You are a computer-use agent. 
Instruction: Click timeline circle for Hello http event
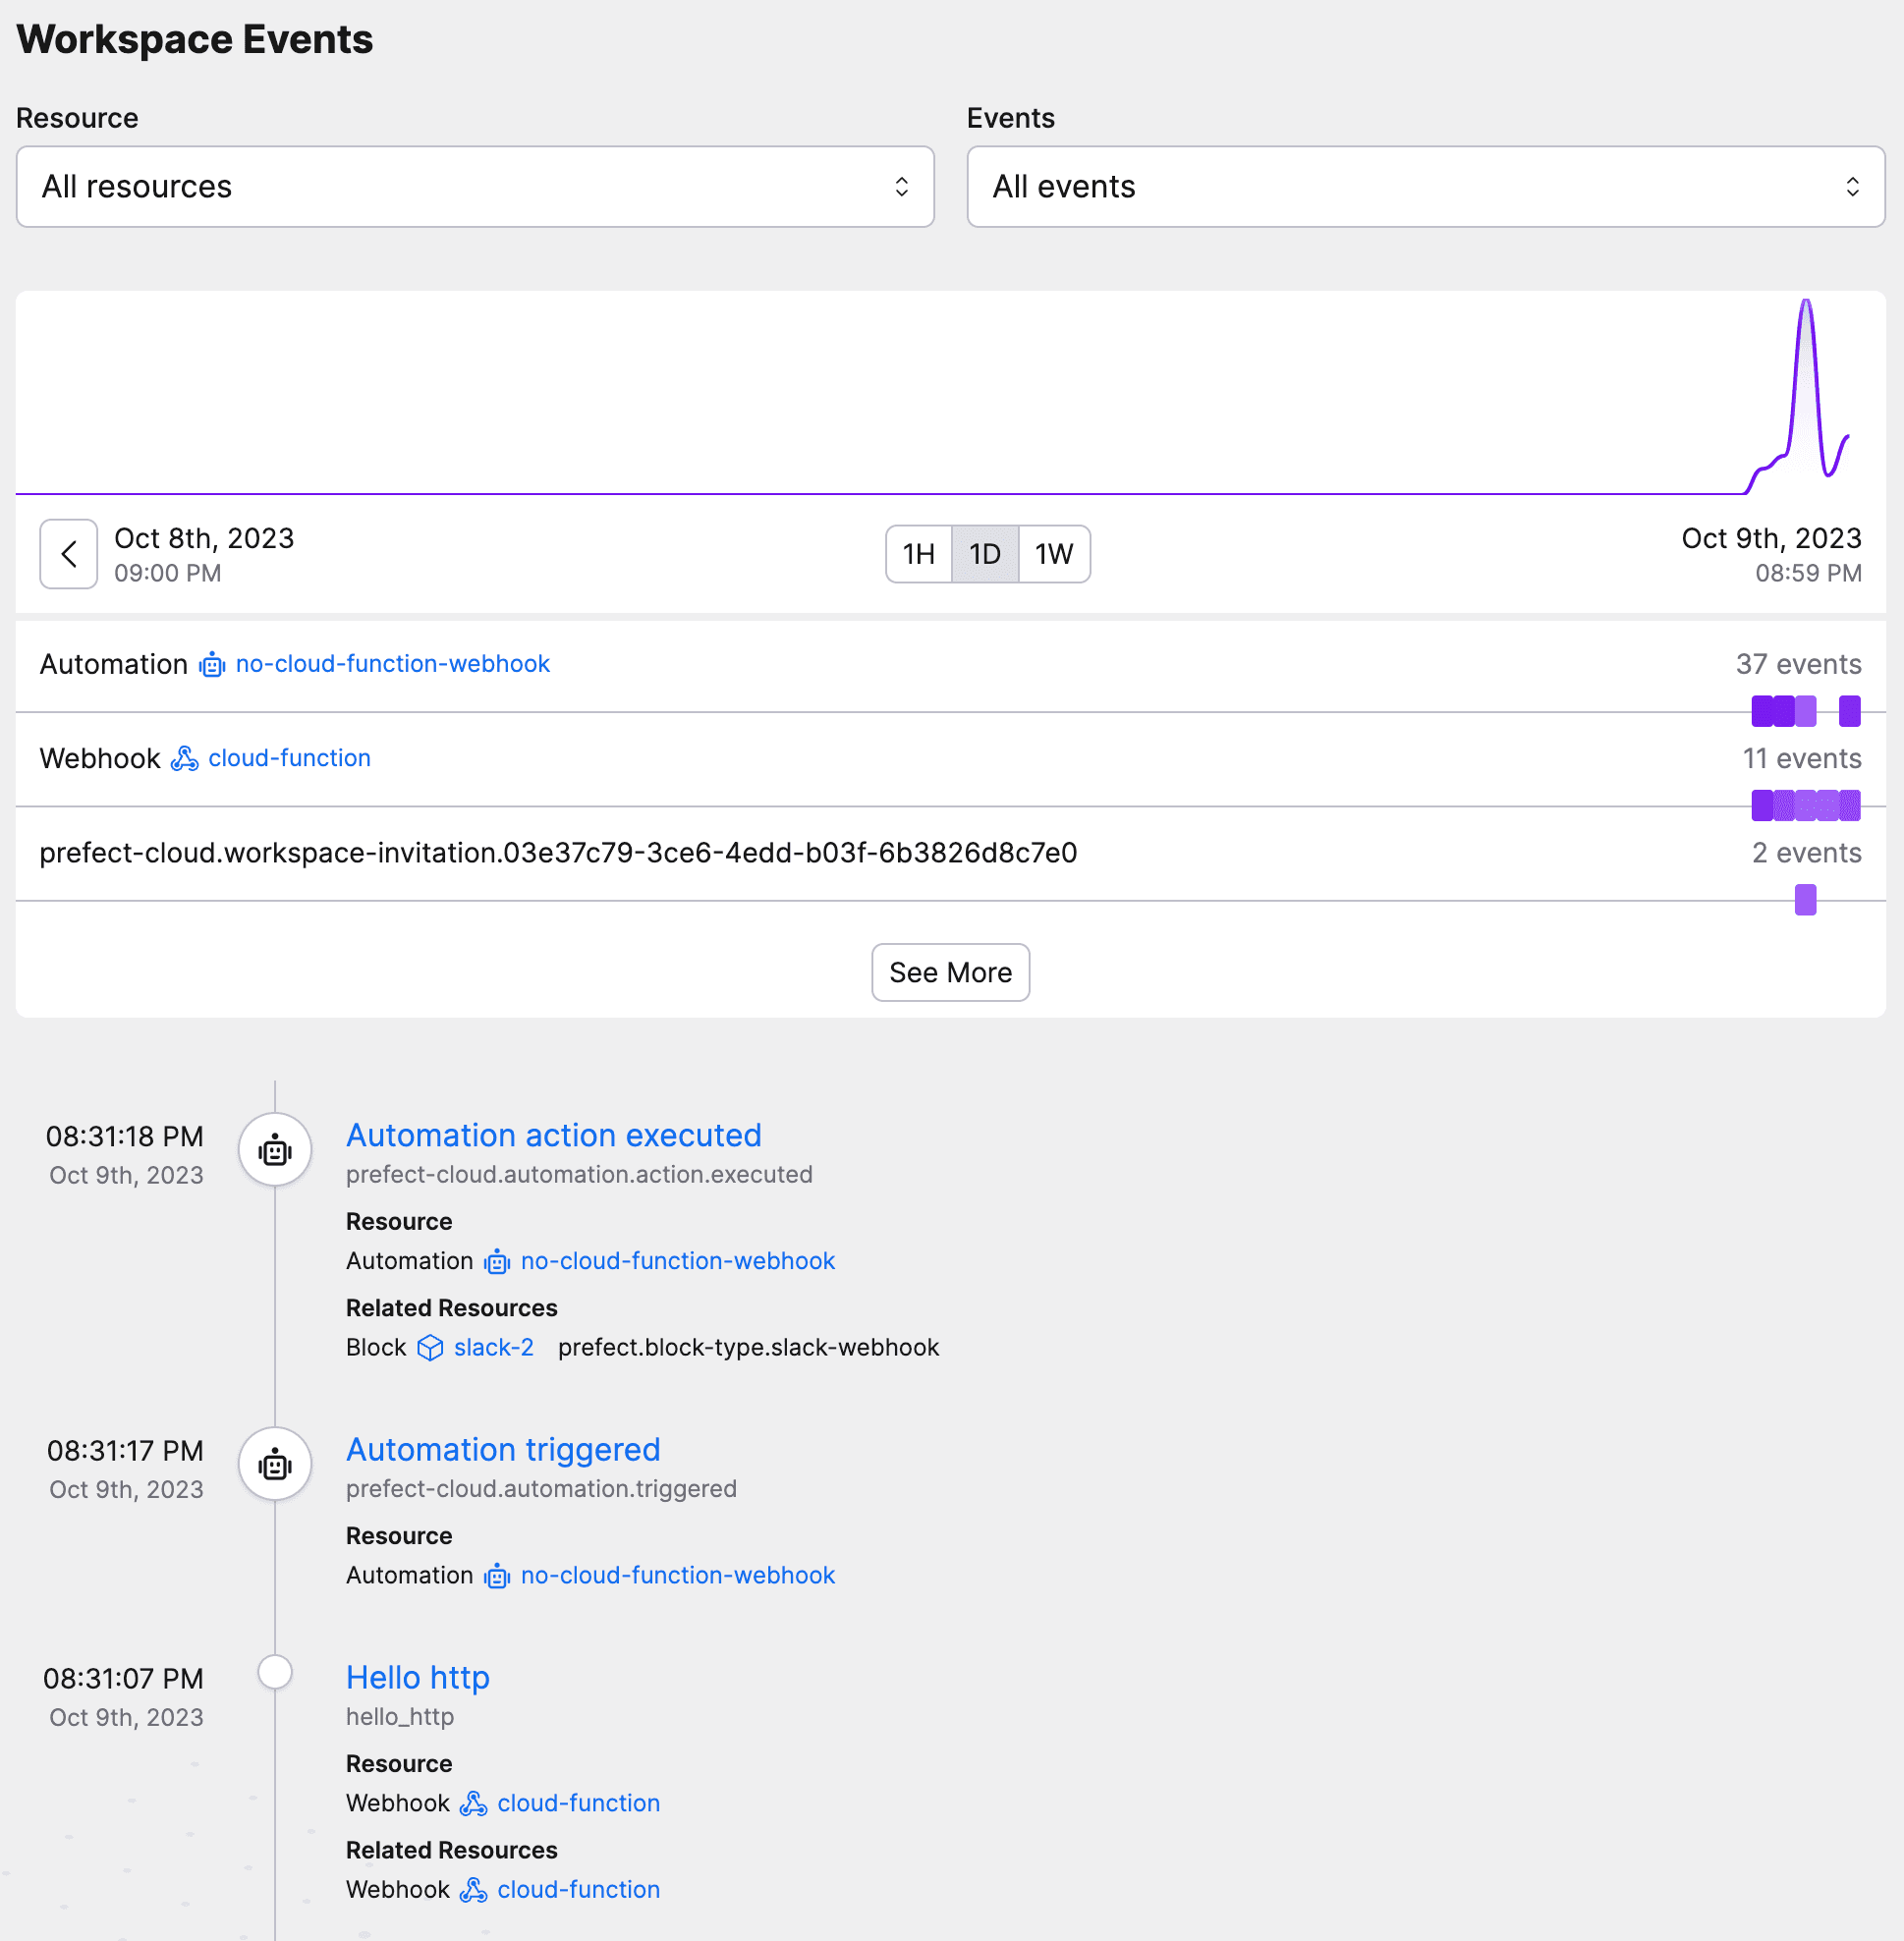tap(275, 1671)
